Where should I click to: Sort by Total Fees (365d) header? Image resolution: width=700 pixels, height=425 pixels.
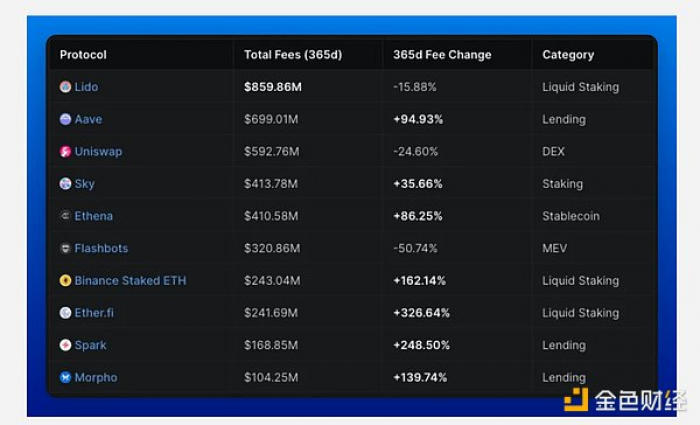click(x=293, y=55)
